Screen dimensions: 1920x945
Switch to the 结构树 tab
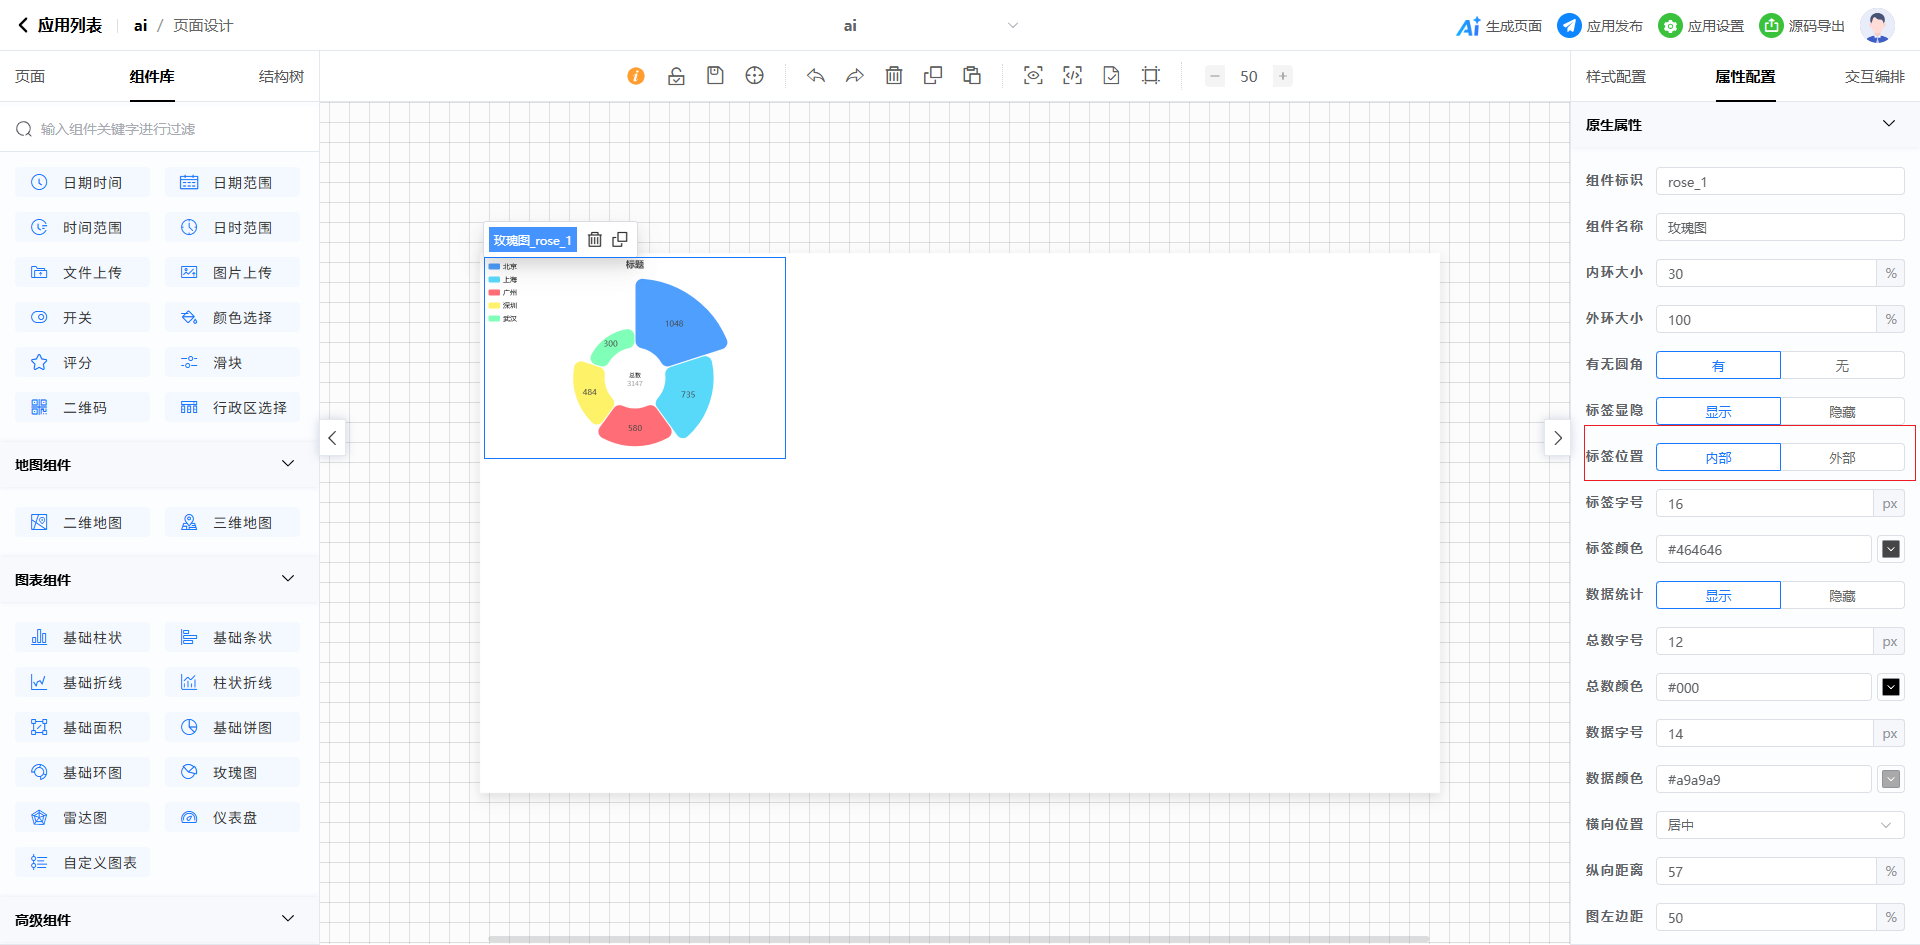pos(281,77)
